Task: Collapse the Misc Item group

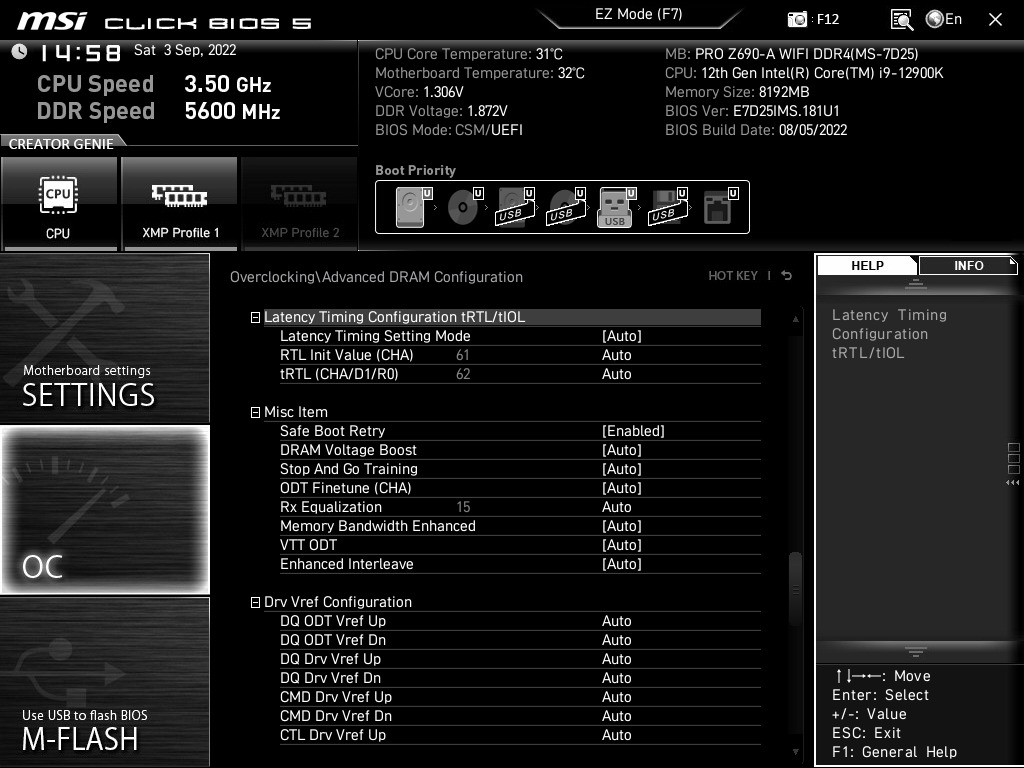Action: [255, 413]
